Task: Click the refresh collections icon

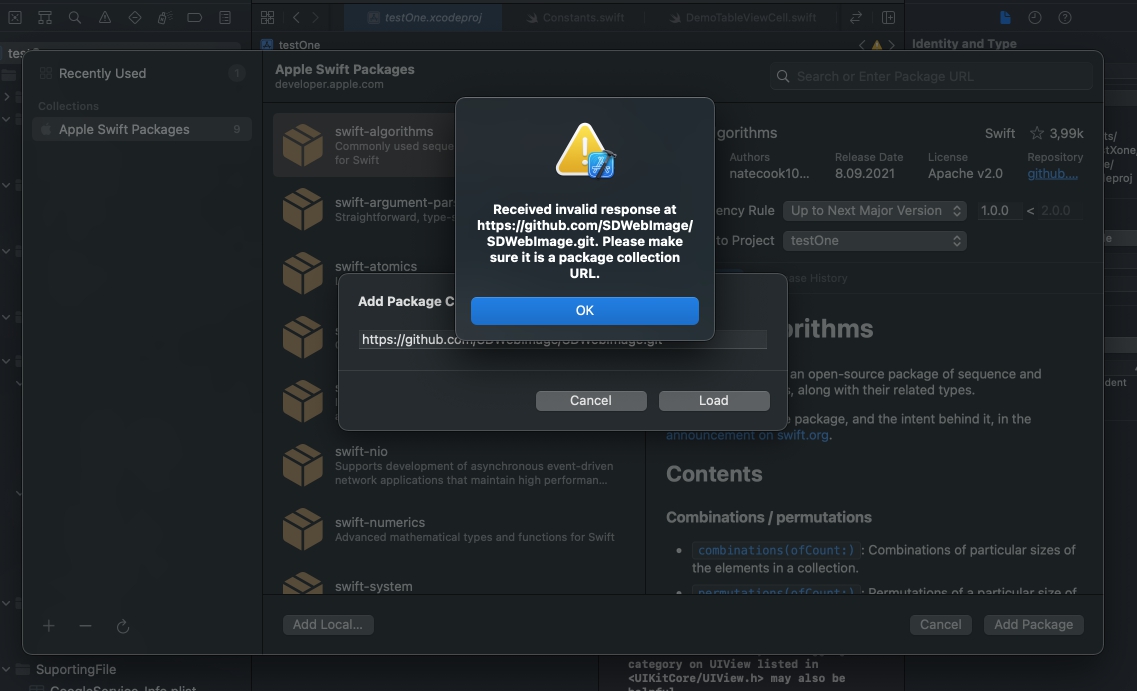Action: pos(123,626)
